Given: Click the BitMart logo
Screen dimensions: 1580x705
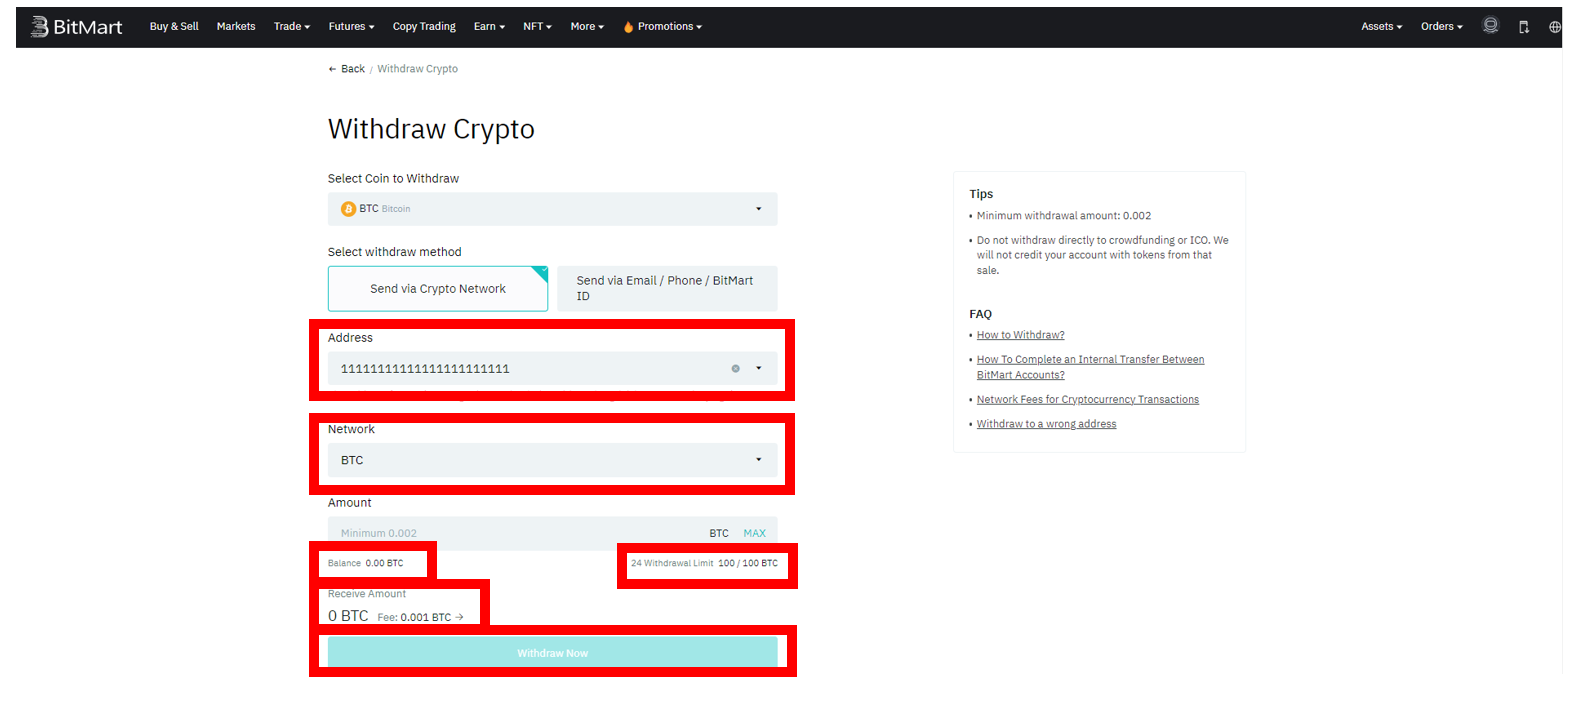Looking at the screenshot, I should coord(76,27).
